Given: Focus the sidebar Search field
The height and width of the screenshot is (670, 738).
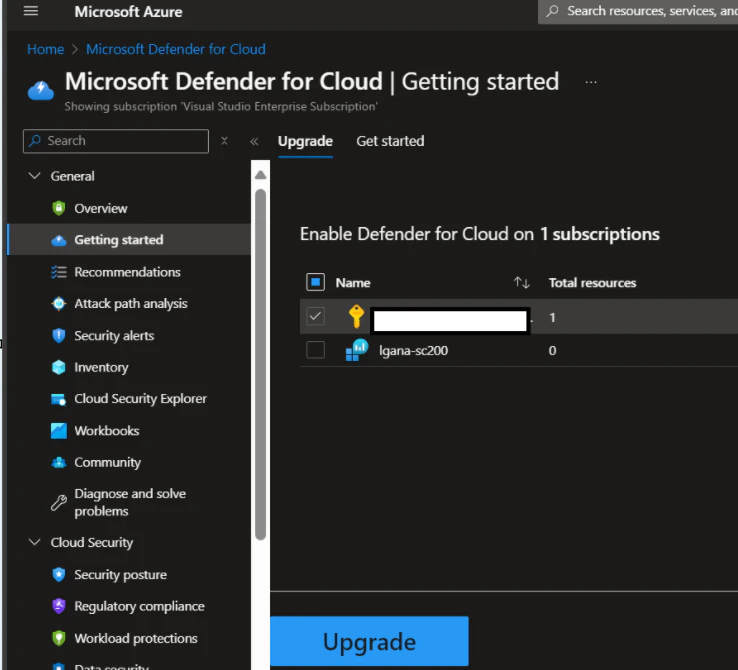Looking at the screenshot, I should pyautogui.click(x=116, y=141).
